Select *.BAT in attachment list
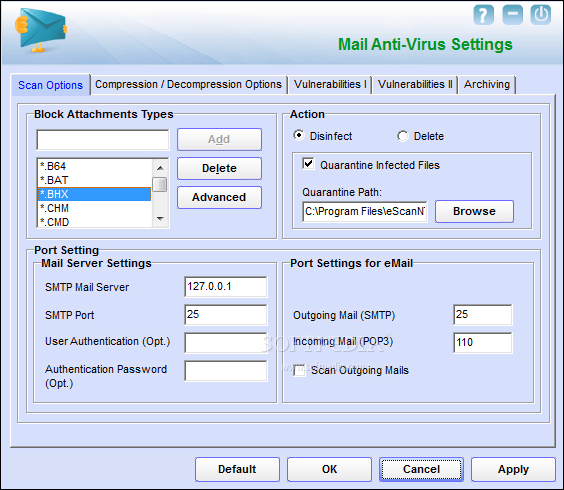This screenshot has height=490, width=564. pos(95,180)
